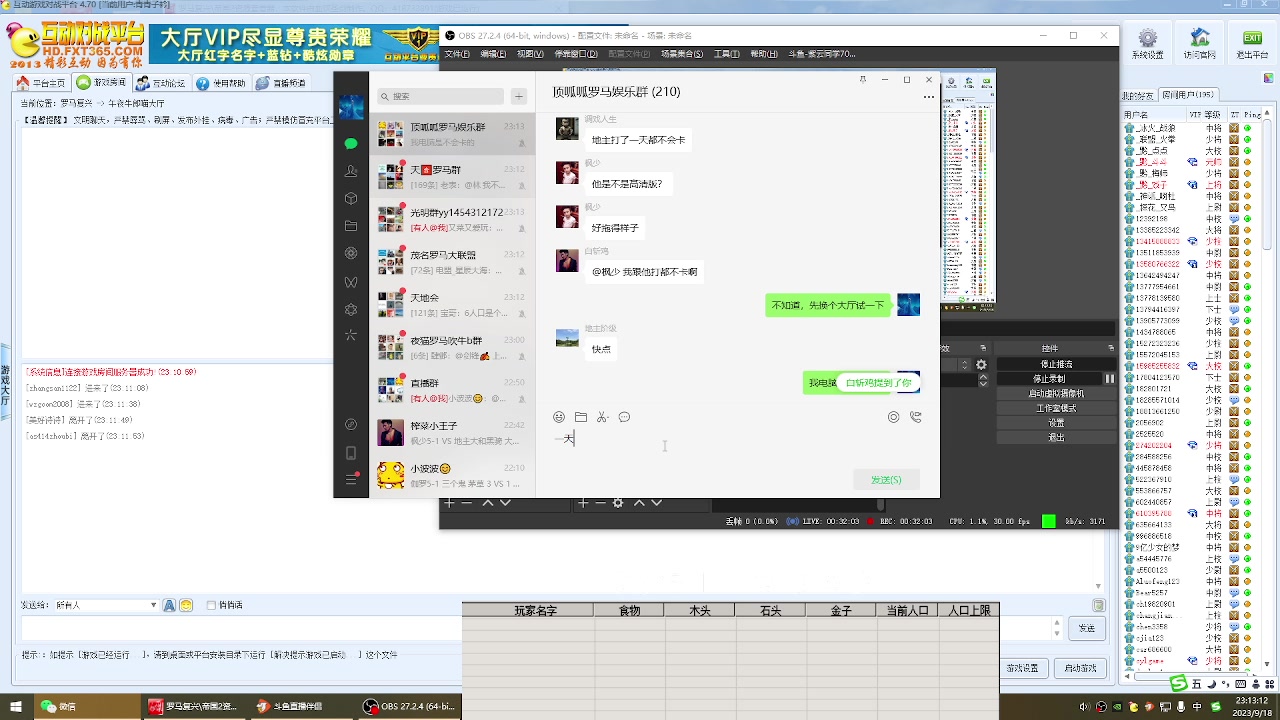Screen dimensions: 1280x720
Task: Click the lobby 发送 button
Action: click(1087, 628)
